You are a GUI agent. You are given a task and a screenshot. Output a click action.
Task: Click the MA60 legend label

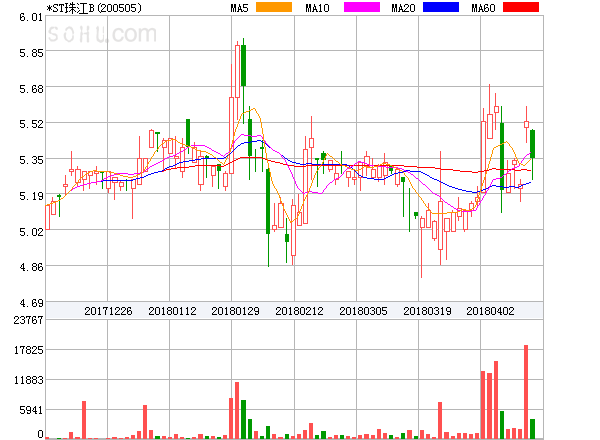[x=483, y=8]
